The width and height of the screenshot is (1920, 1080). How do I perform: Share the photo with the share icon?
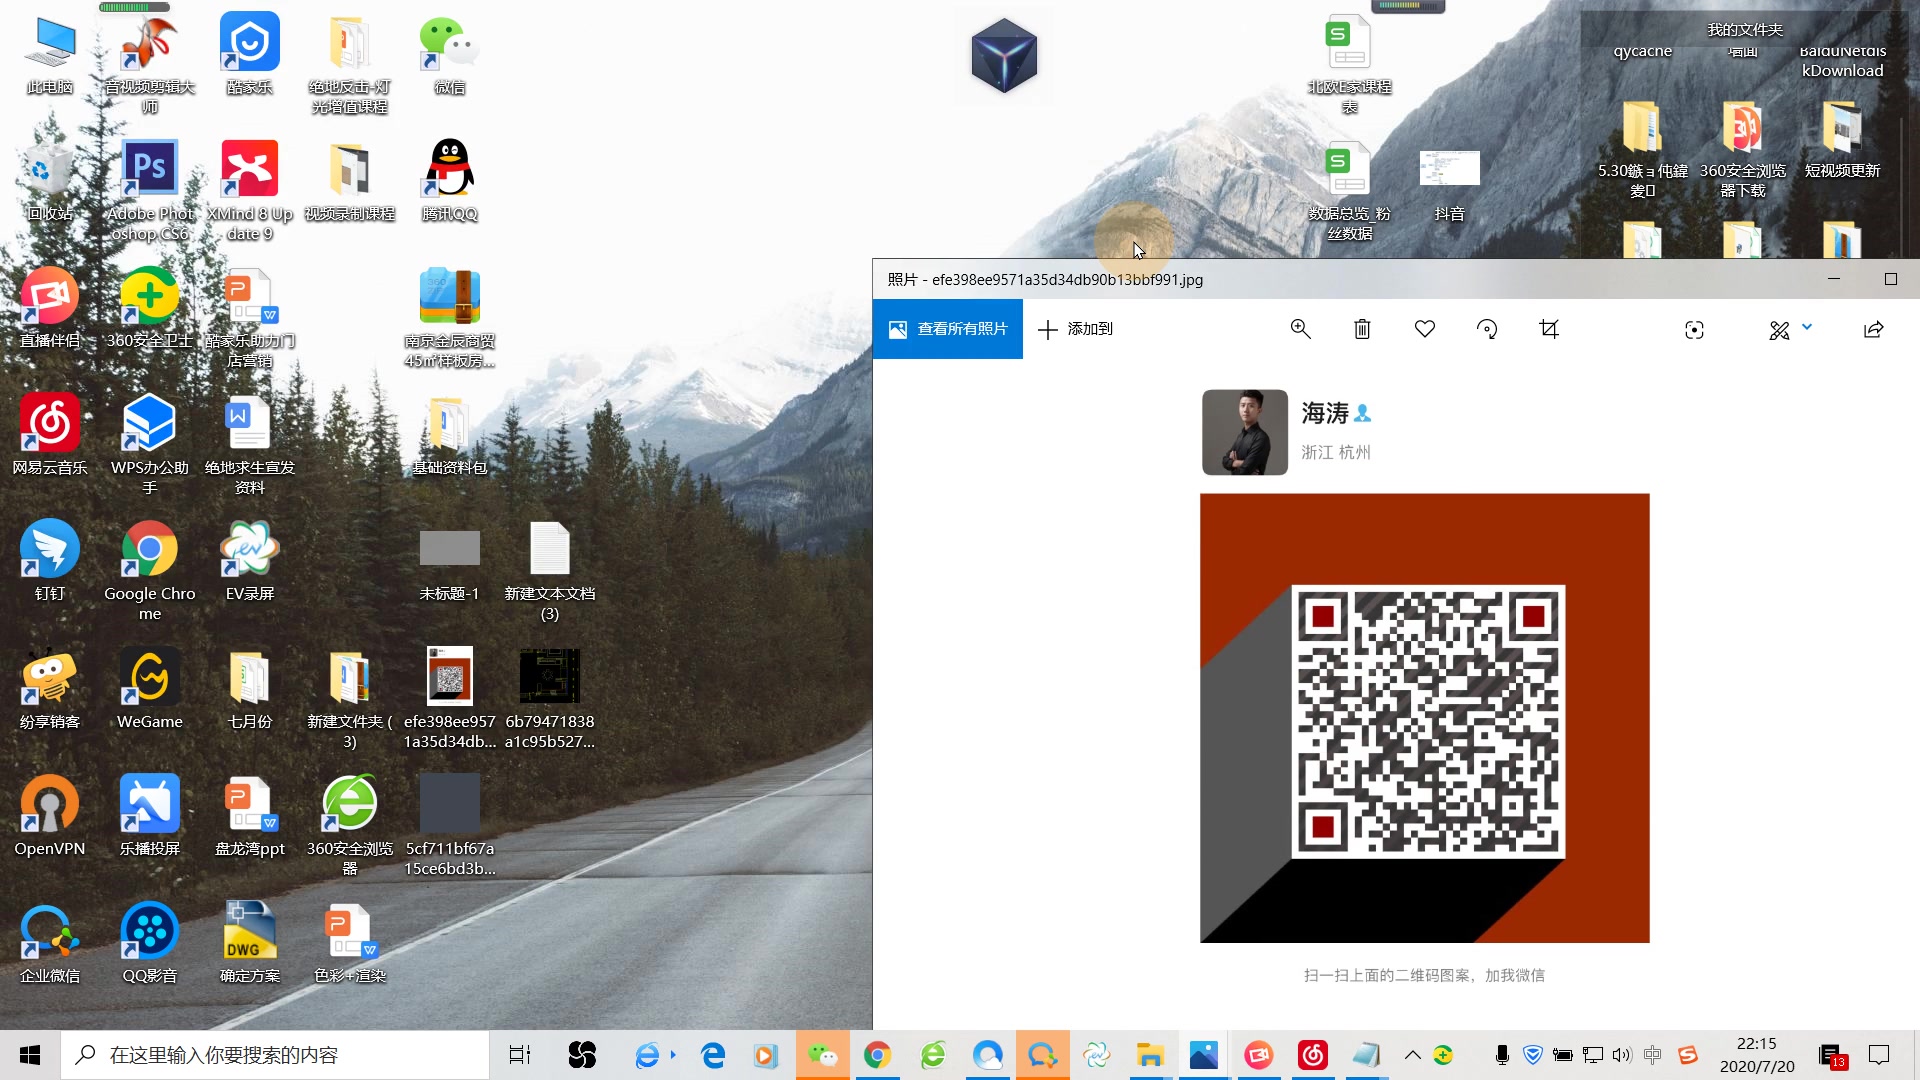click(x=1874, y=329)
